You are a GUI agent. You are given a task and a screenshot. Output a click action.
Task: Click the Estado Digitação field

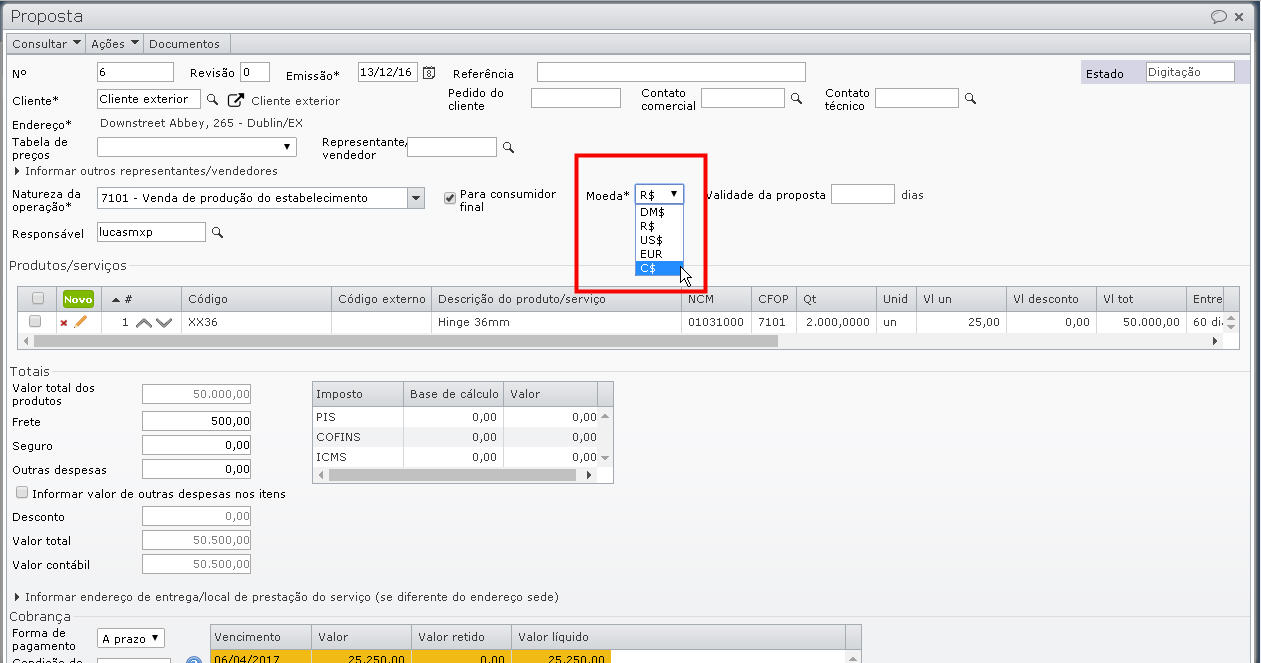(1190, 72)
